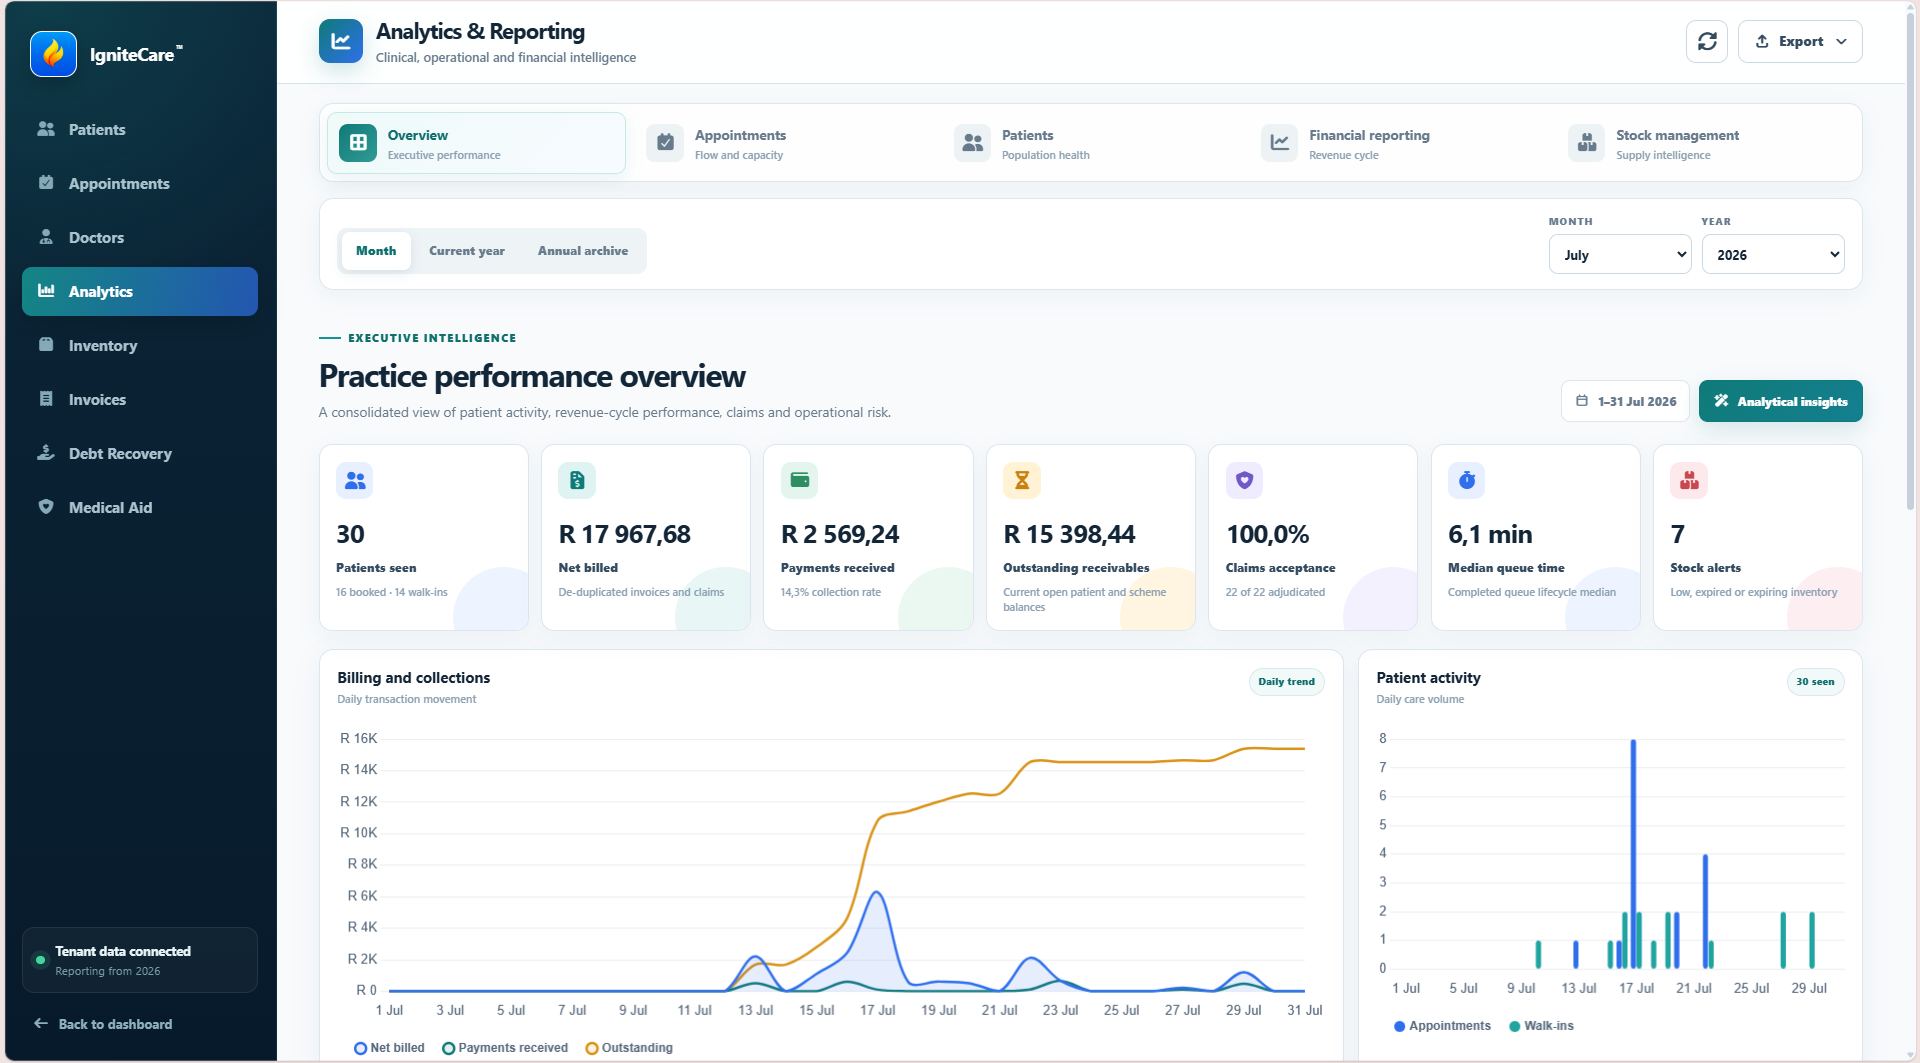
Task: Open the Month dropdown showing July
Action: 1620,254
